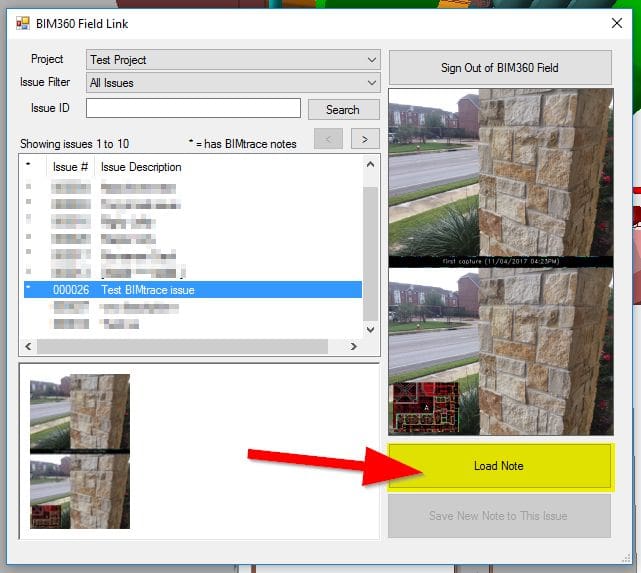The height and width of the screenshot is (573, 641).
Task: Click the issue list scroll down arrow
Action: [371, 329]
